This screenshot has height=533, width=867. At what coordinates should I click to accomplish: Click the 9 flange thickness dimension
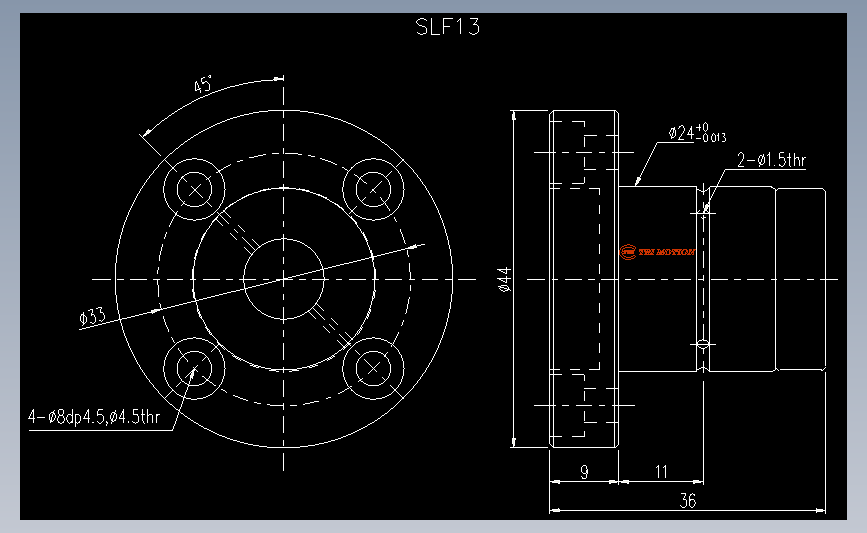pyautogui.click(x=584, y=472)
